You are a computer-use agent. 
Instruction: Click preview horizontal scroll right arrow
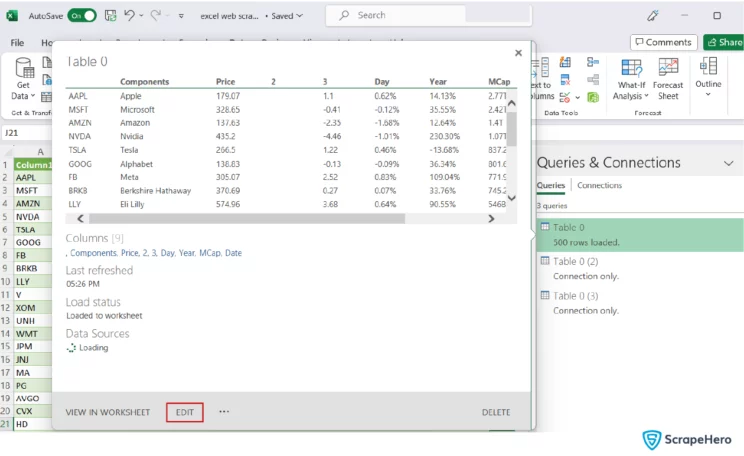coord(492,218)
